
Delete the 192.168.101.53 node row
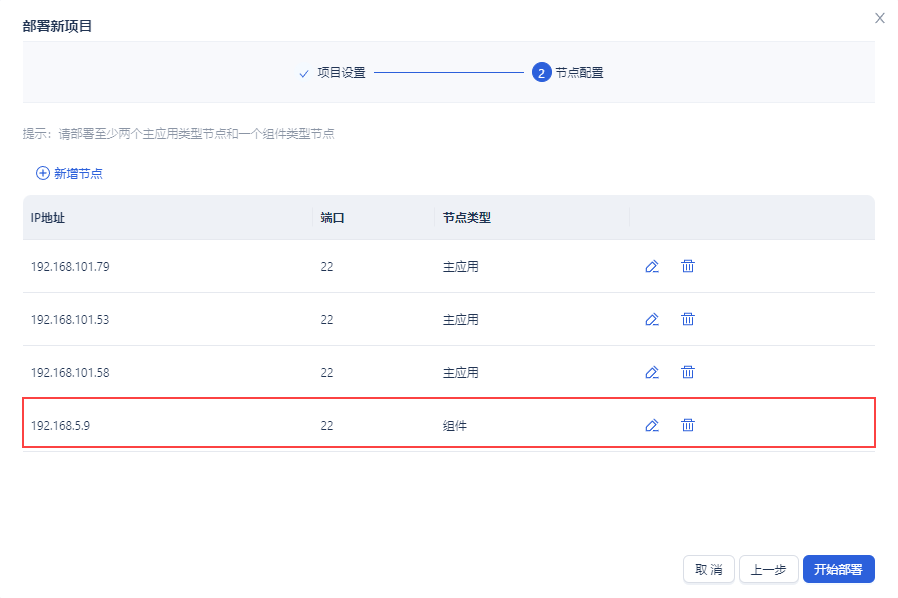(688, 319)
